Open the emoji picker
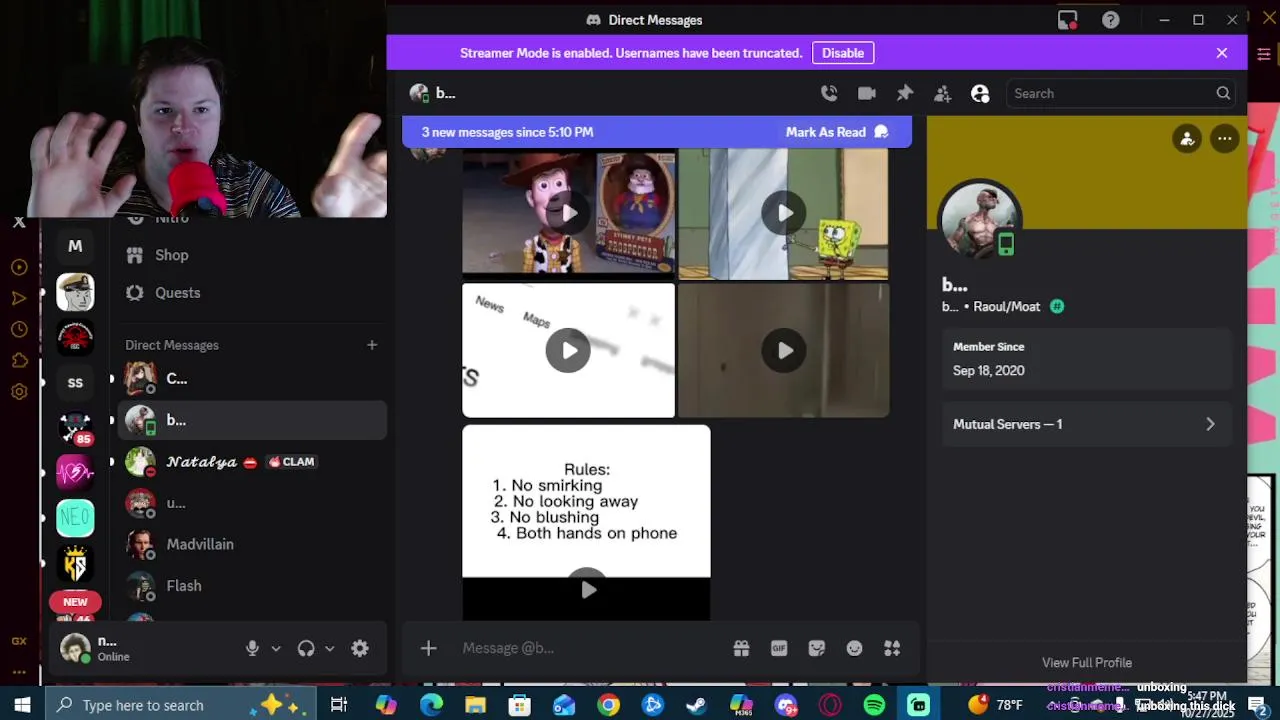Image resolution: width=1280 pixels, height=720 pixels. click(854, 648)
